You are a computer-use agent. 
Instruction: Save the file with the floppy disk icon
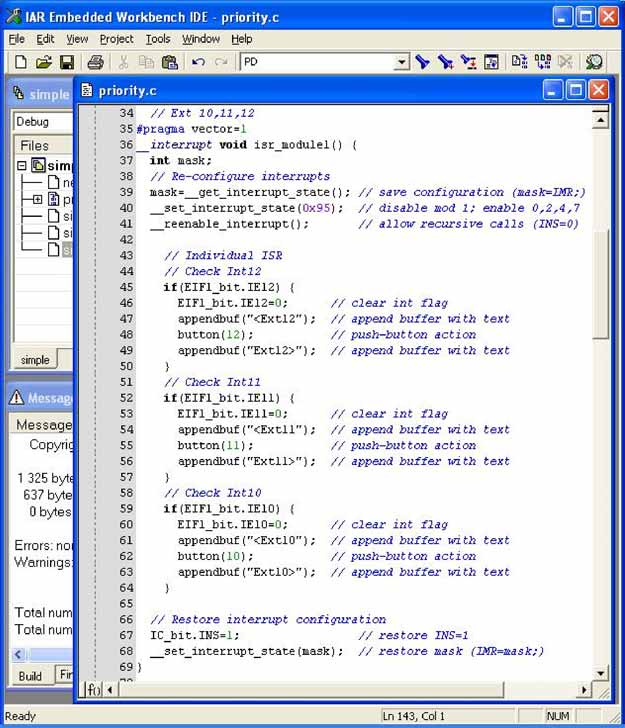(x=66, y=62)
